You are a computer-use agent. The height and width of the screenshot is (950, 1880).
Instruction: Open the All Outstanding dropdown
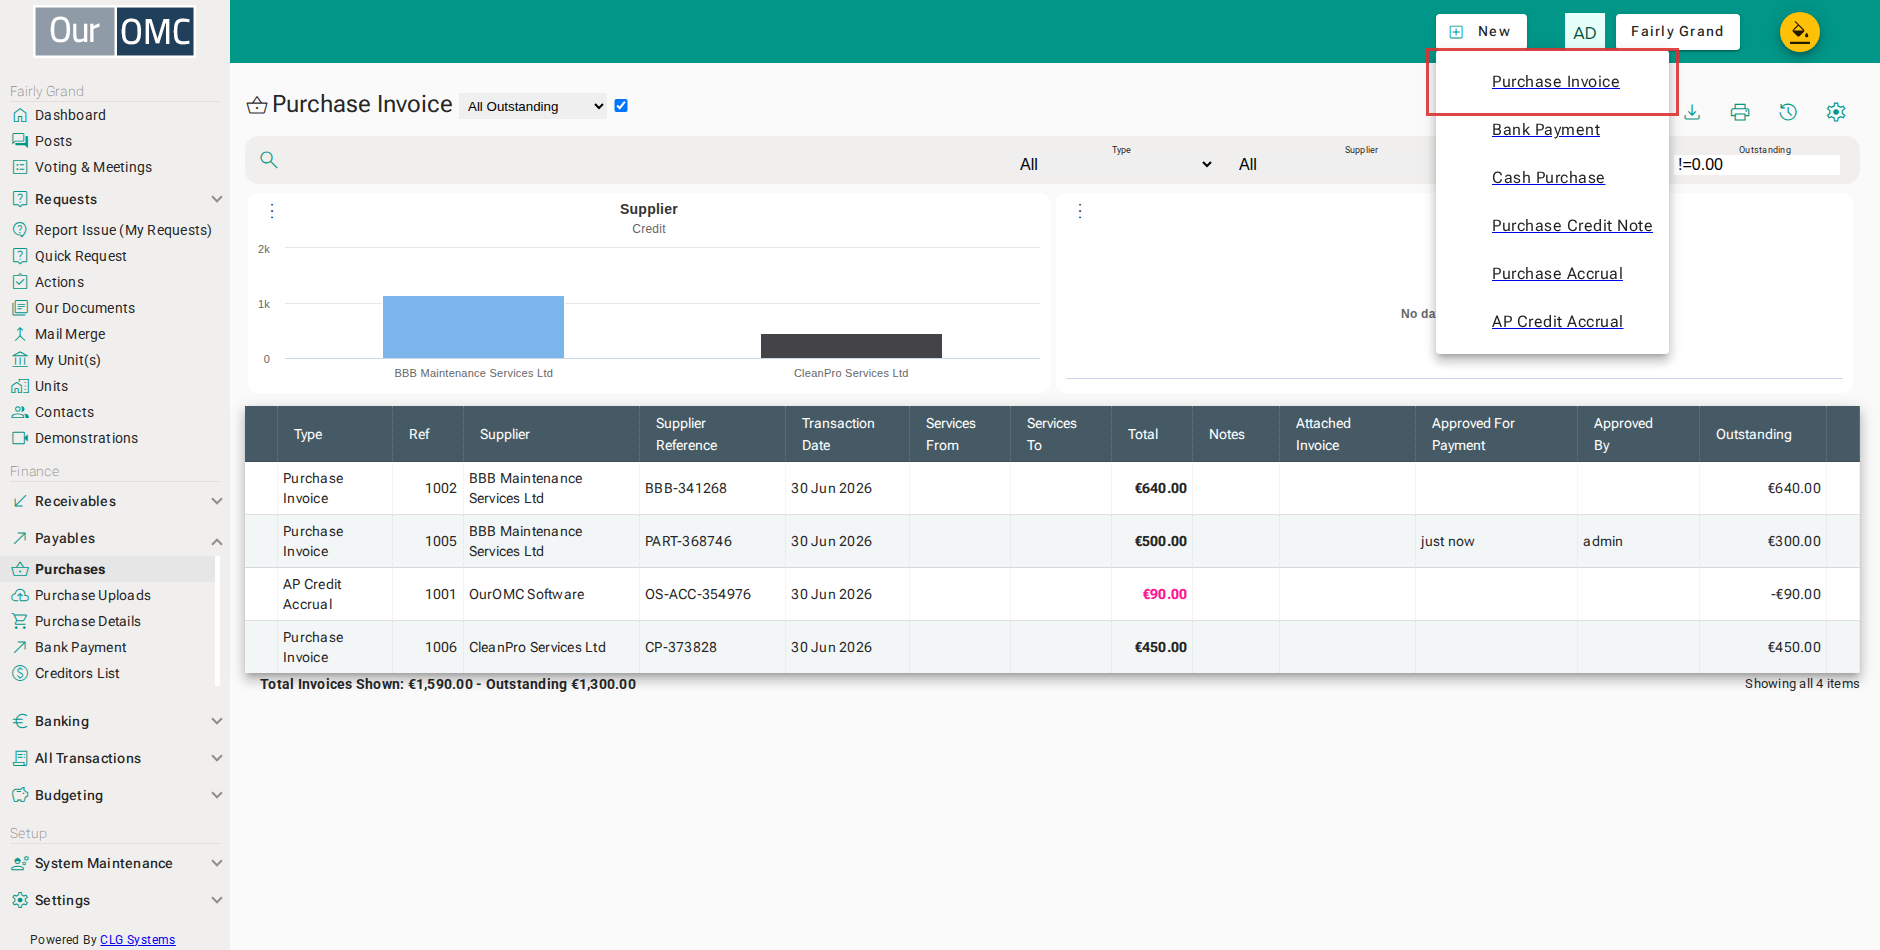(533, 106)
